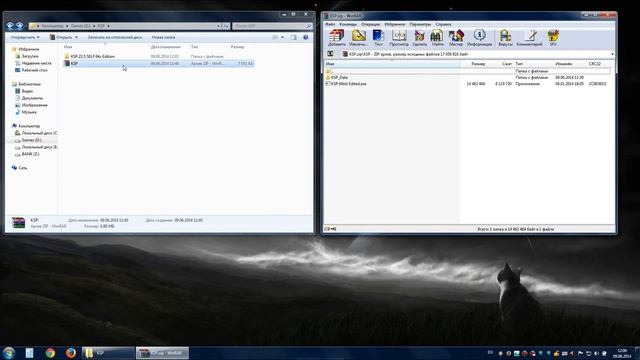Click the Просмотр (View) icon in WinRAR
This screenshot has width=640, height=360.
point(399,38)
